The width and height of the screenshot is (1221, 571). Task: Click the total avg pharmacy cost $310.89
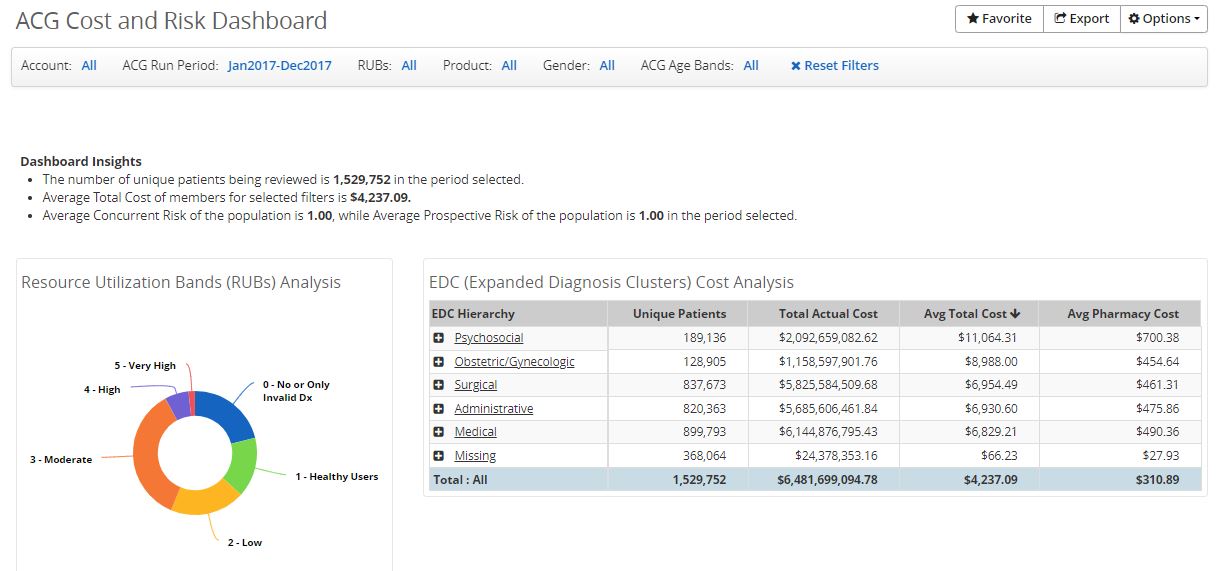[1157, 480]
